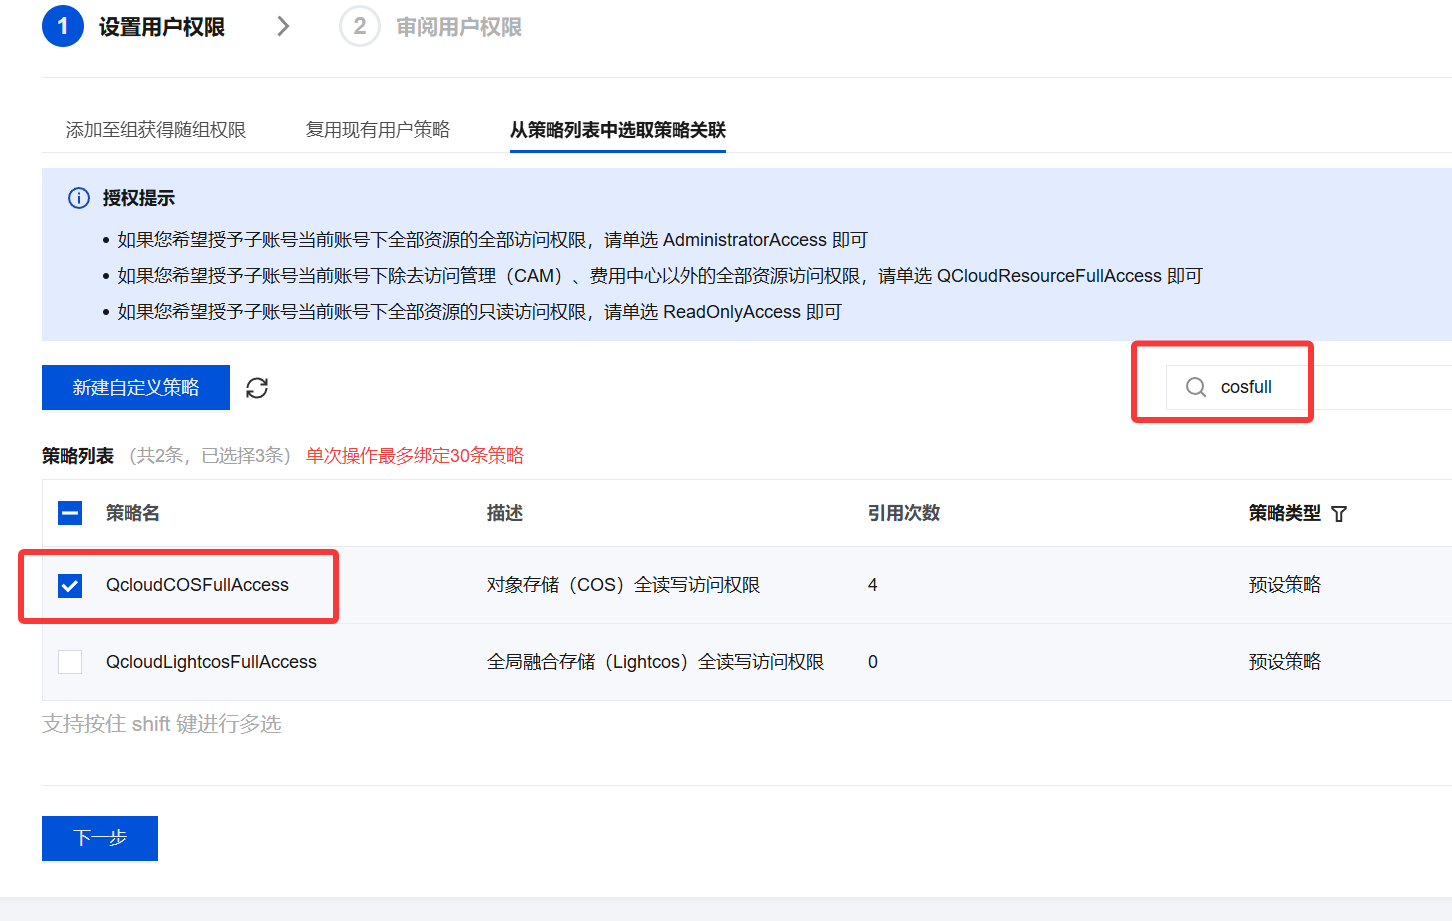Image resolution: width=1452 pixels, height=921 pixels.
Task: Click the arrow between the steps
Action: point(283,26)
